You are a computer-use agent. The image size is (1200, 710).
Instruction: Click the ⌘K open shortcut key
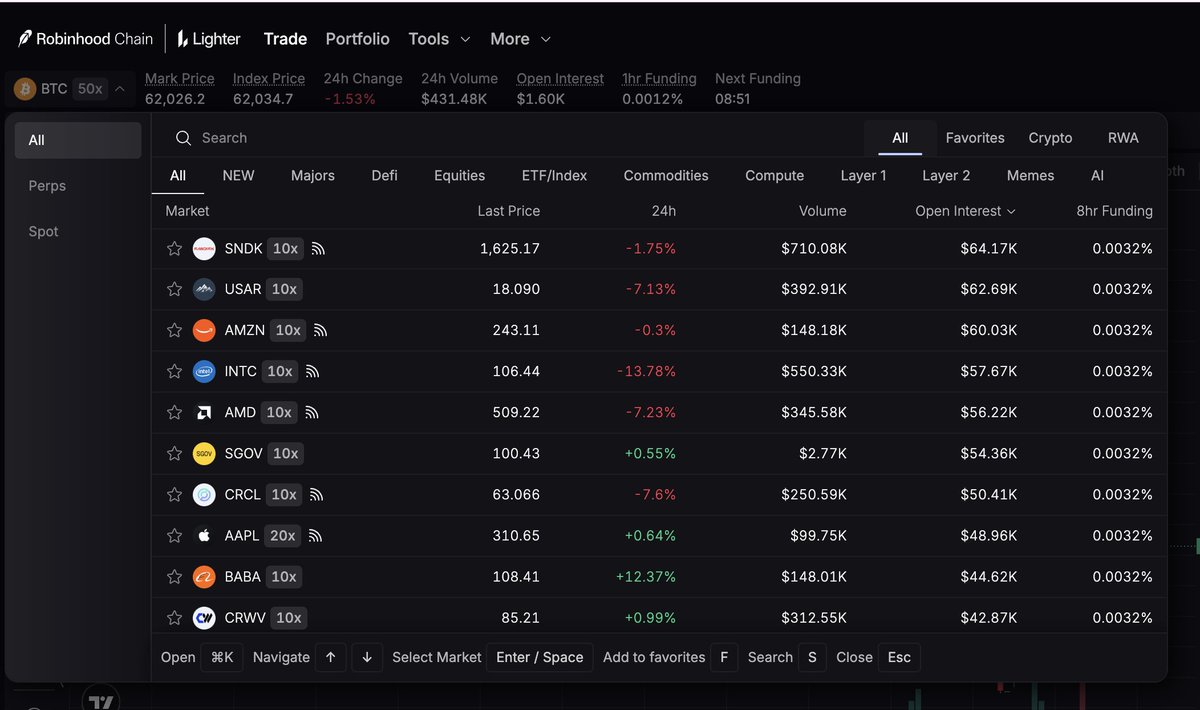tap(221, 657)
